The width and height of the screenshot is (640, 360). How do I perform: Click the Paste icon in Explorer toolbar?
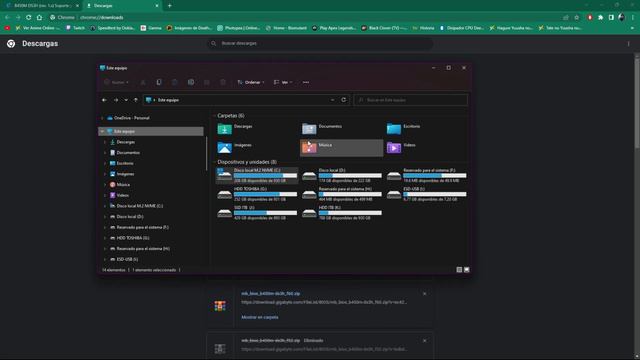click(x=175, y=82)
